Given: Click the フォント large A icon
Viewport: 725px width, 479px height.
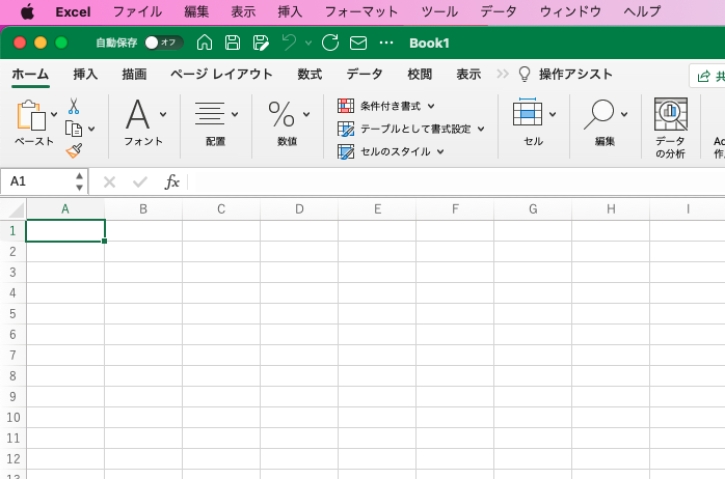Looking at the screenshot, I should 138,114.
